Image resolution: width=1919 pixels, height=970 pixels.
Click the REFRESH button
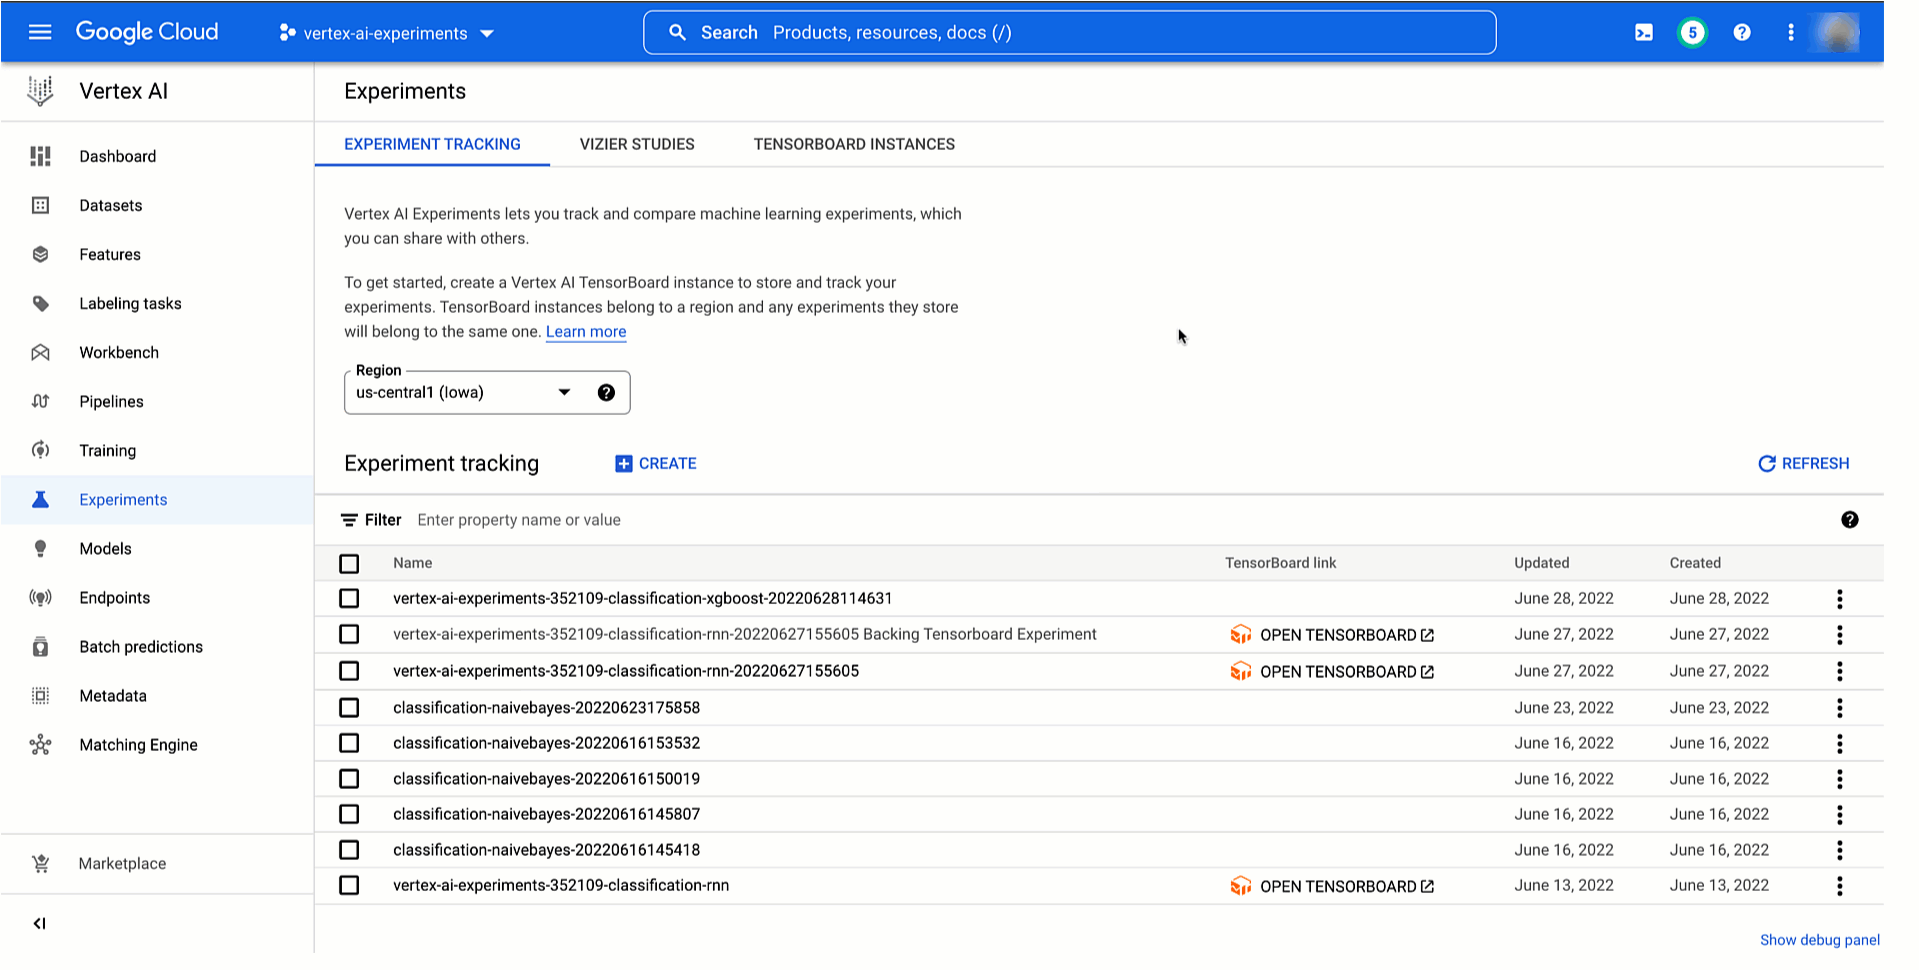[x=1804, y=463]
